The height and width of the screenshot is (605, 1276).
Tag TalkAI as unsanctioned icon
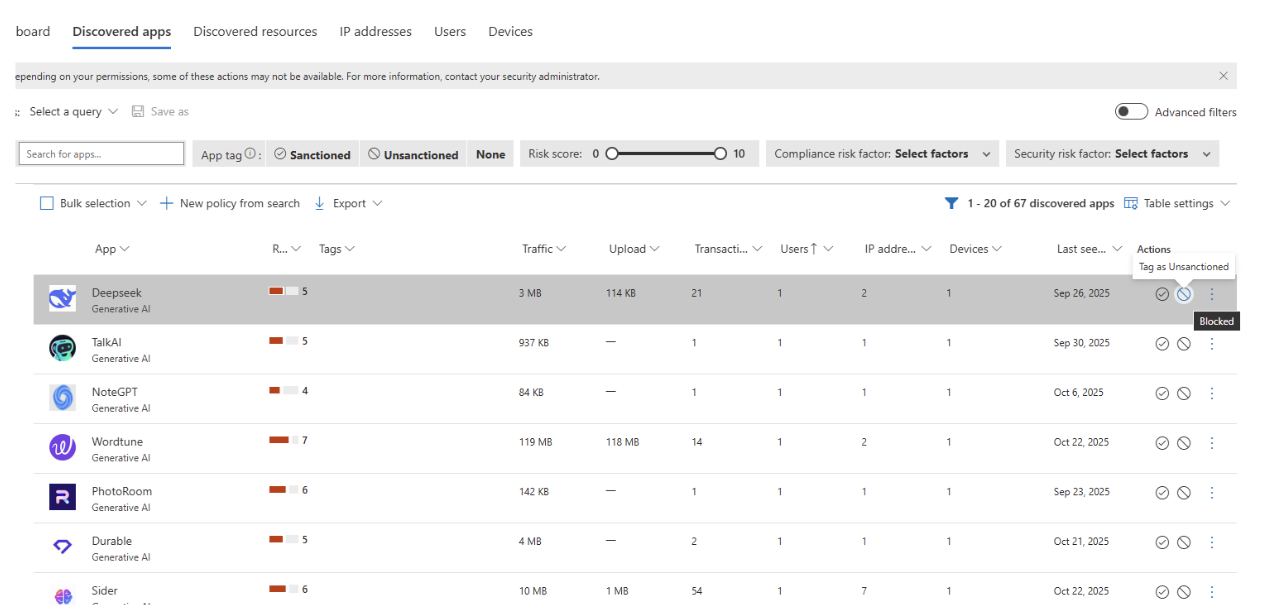click(1183, 343)
